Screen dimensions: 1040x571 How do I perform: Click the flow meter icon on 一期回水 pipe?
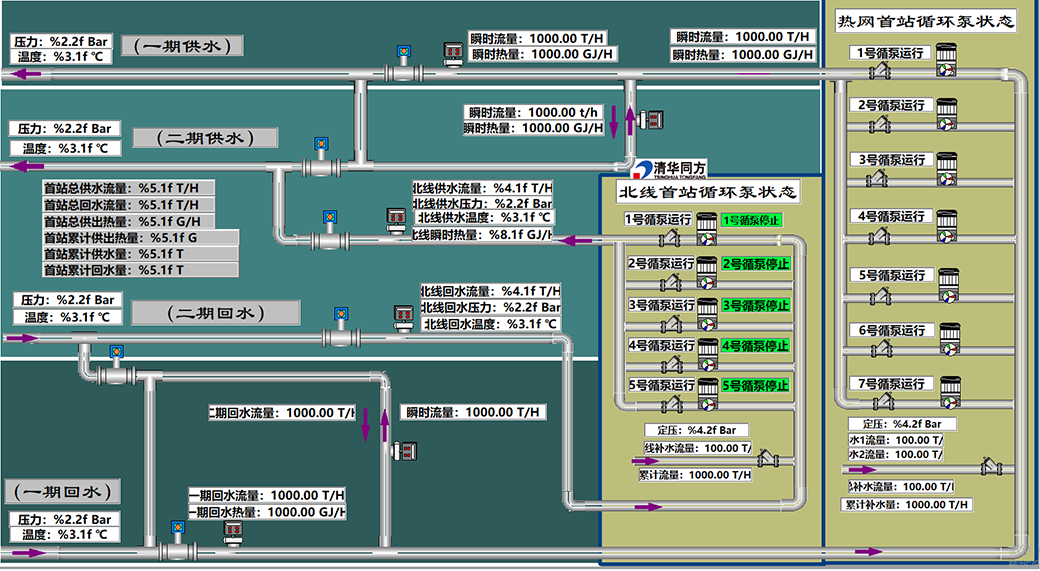click(177, 542)
